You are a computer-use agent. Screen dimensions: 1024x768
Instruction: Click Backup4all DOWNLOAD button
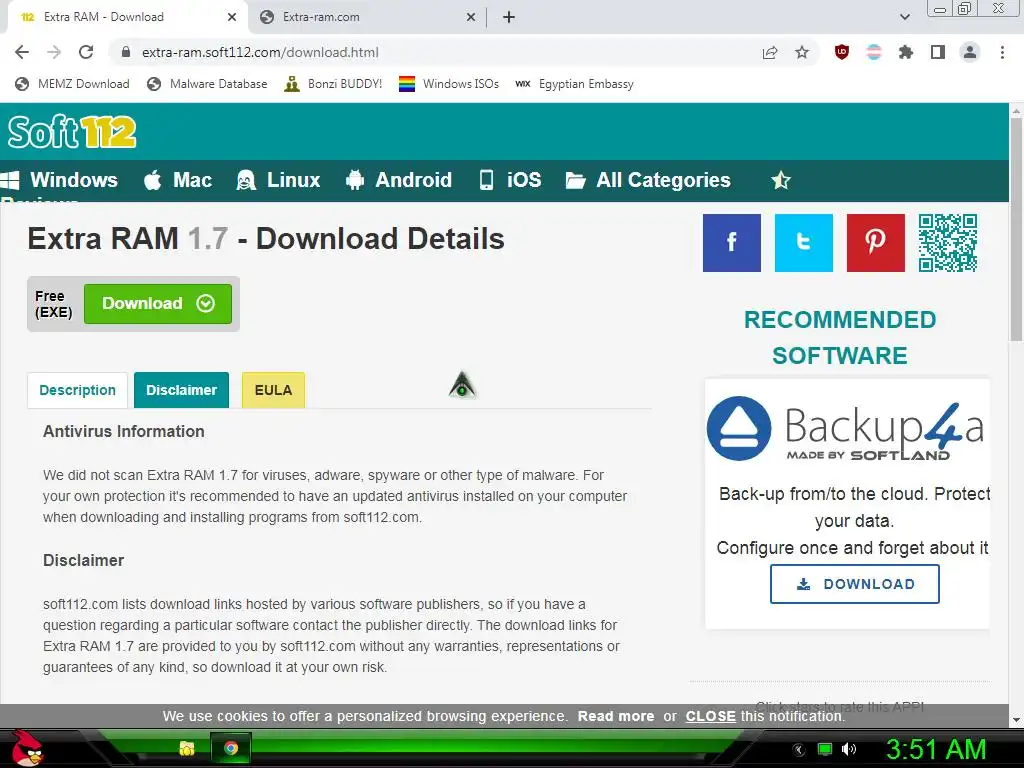[855, 584]
